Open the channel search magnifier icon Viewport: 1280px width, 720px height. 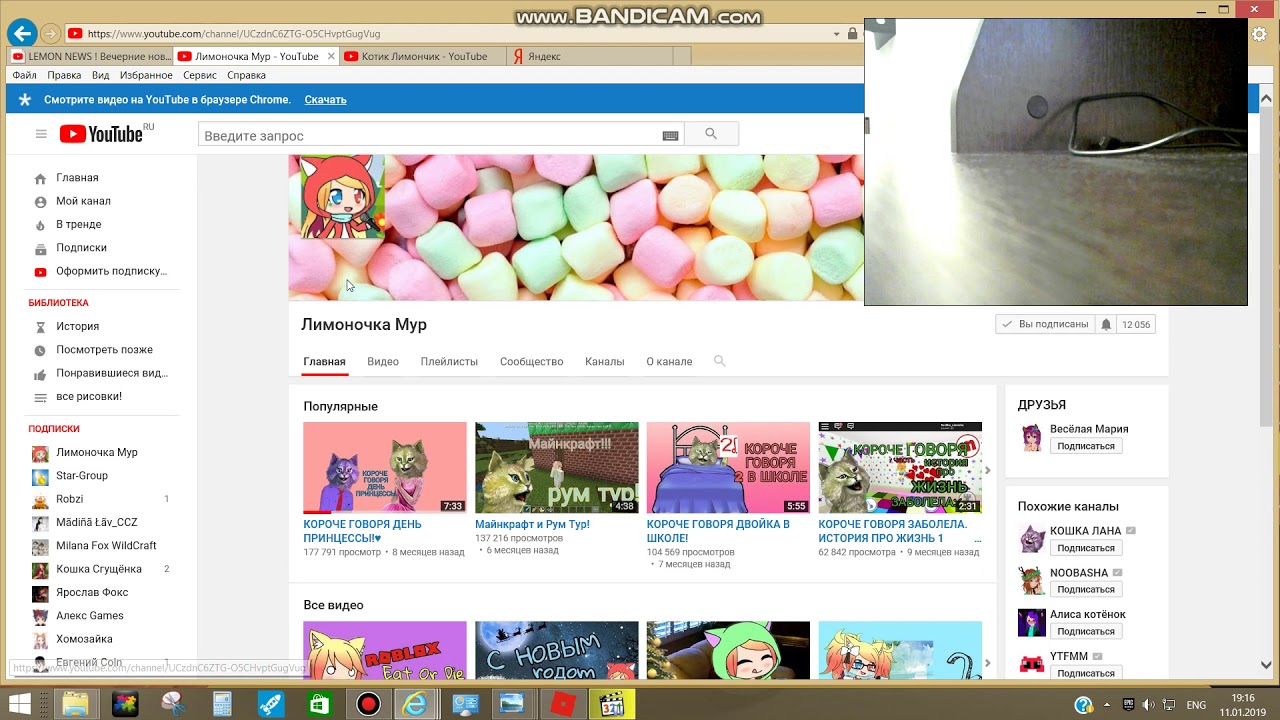(719, 361)
